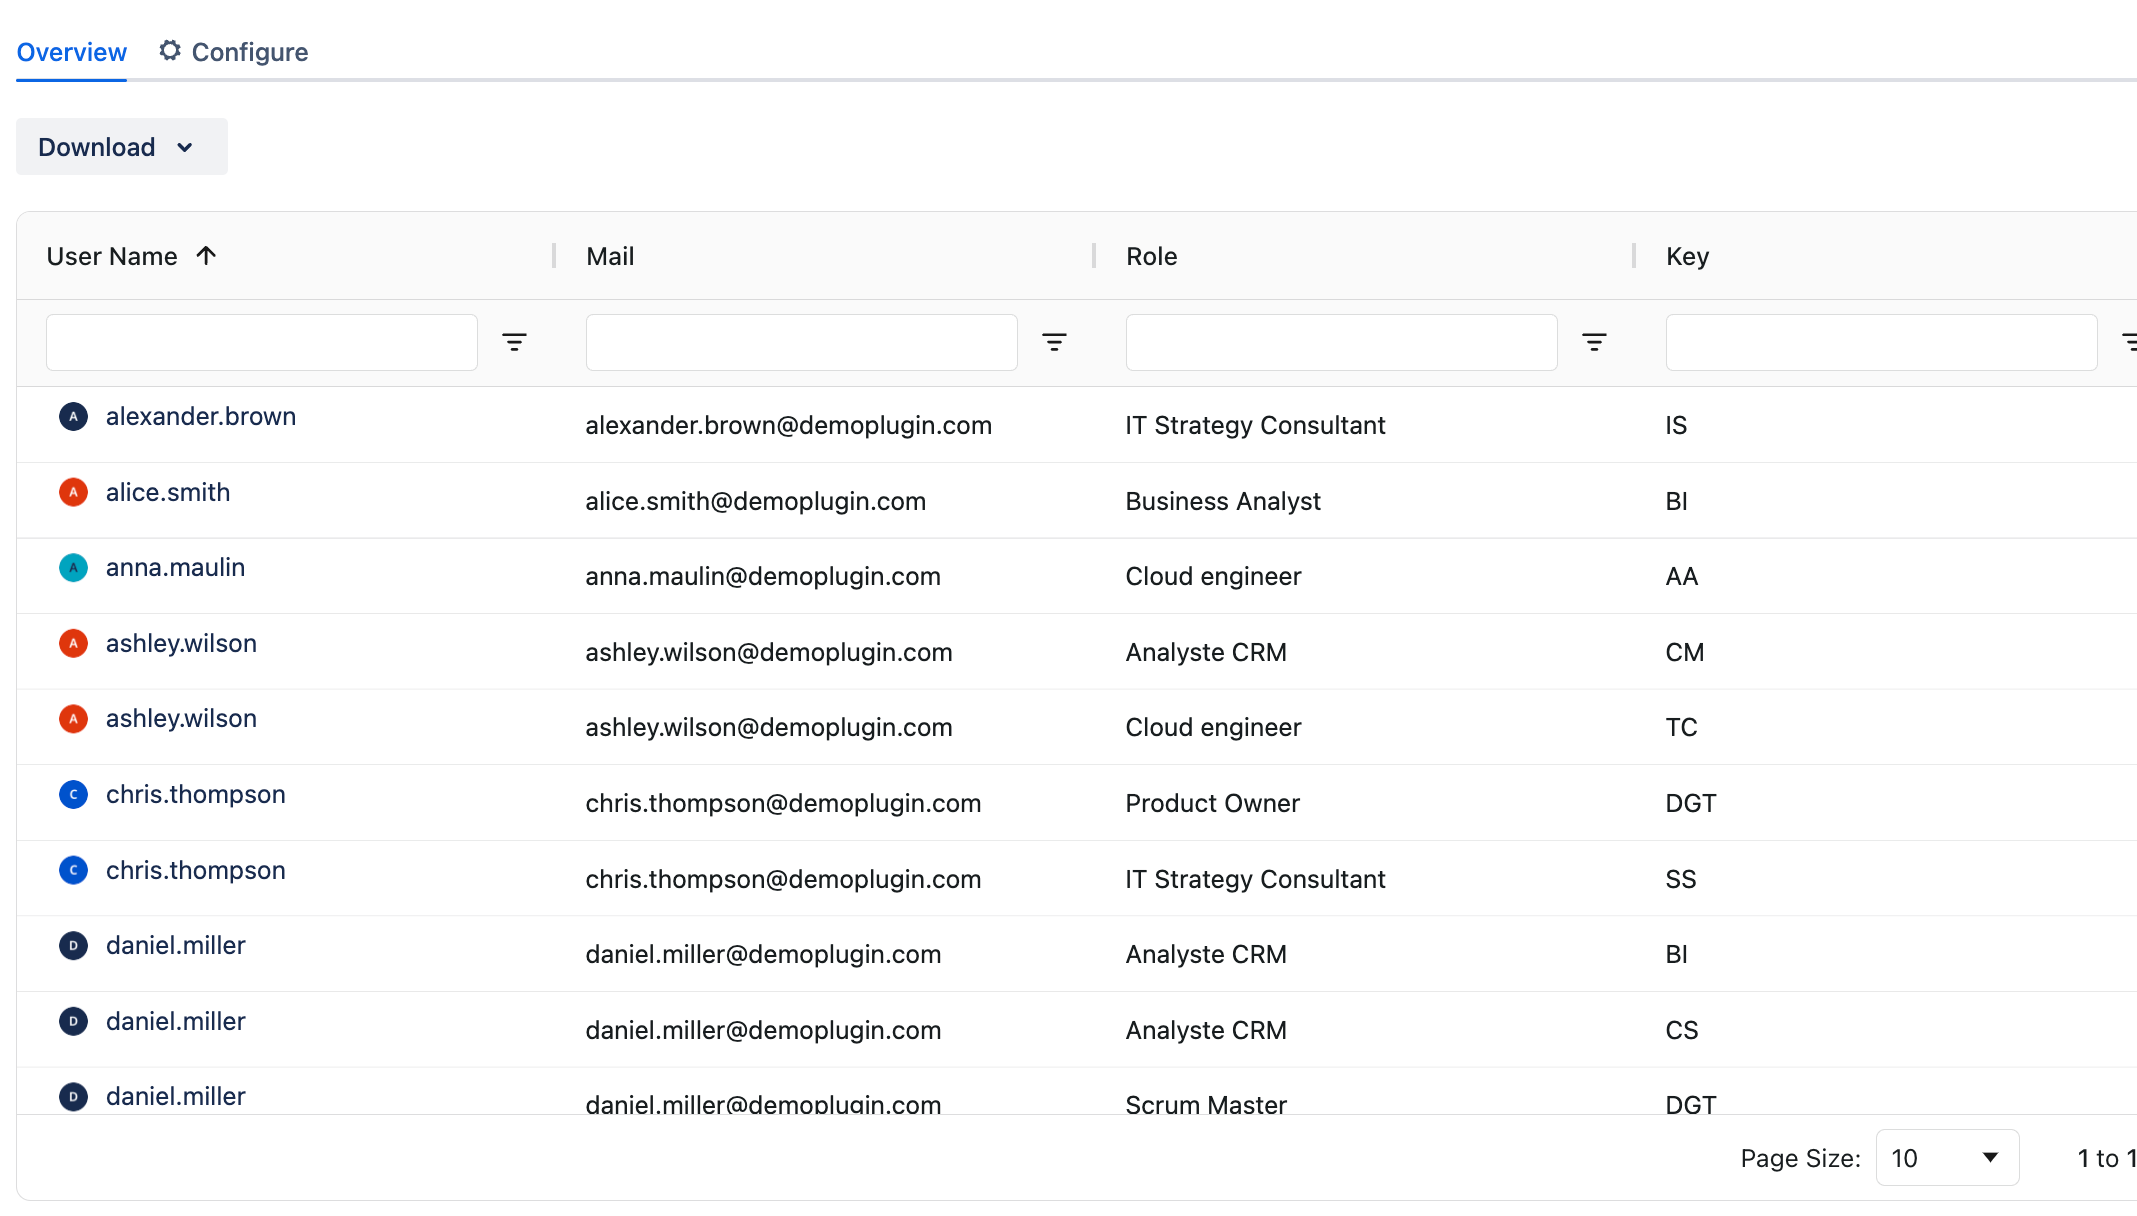Open the User Name column filter icon
Image resolution: width=2137 pixels, height=1216 pixels.
(514, 343)
